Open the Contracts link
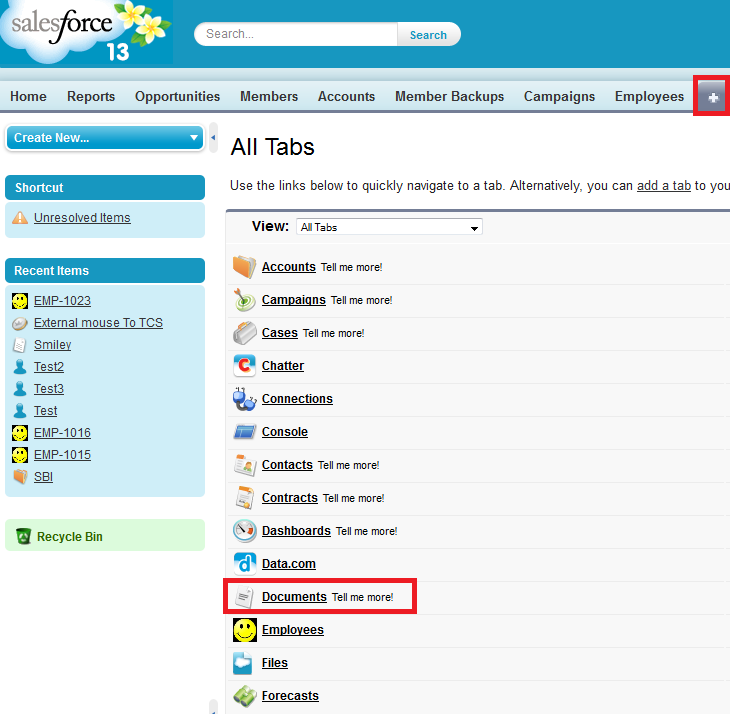Viewport: 730px width, 714px height. [290, 498]
